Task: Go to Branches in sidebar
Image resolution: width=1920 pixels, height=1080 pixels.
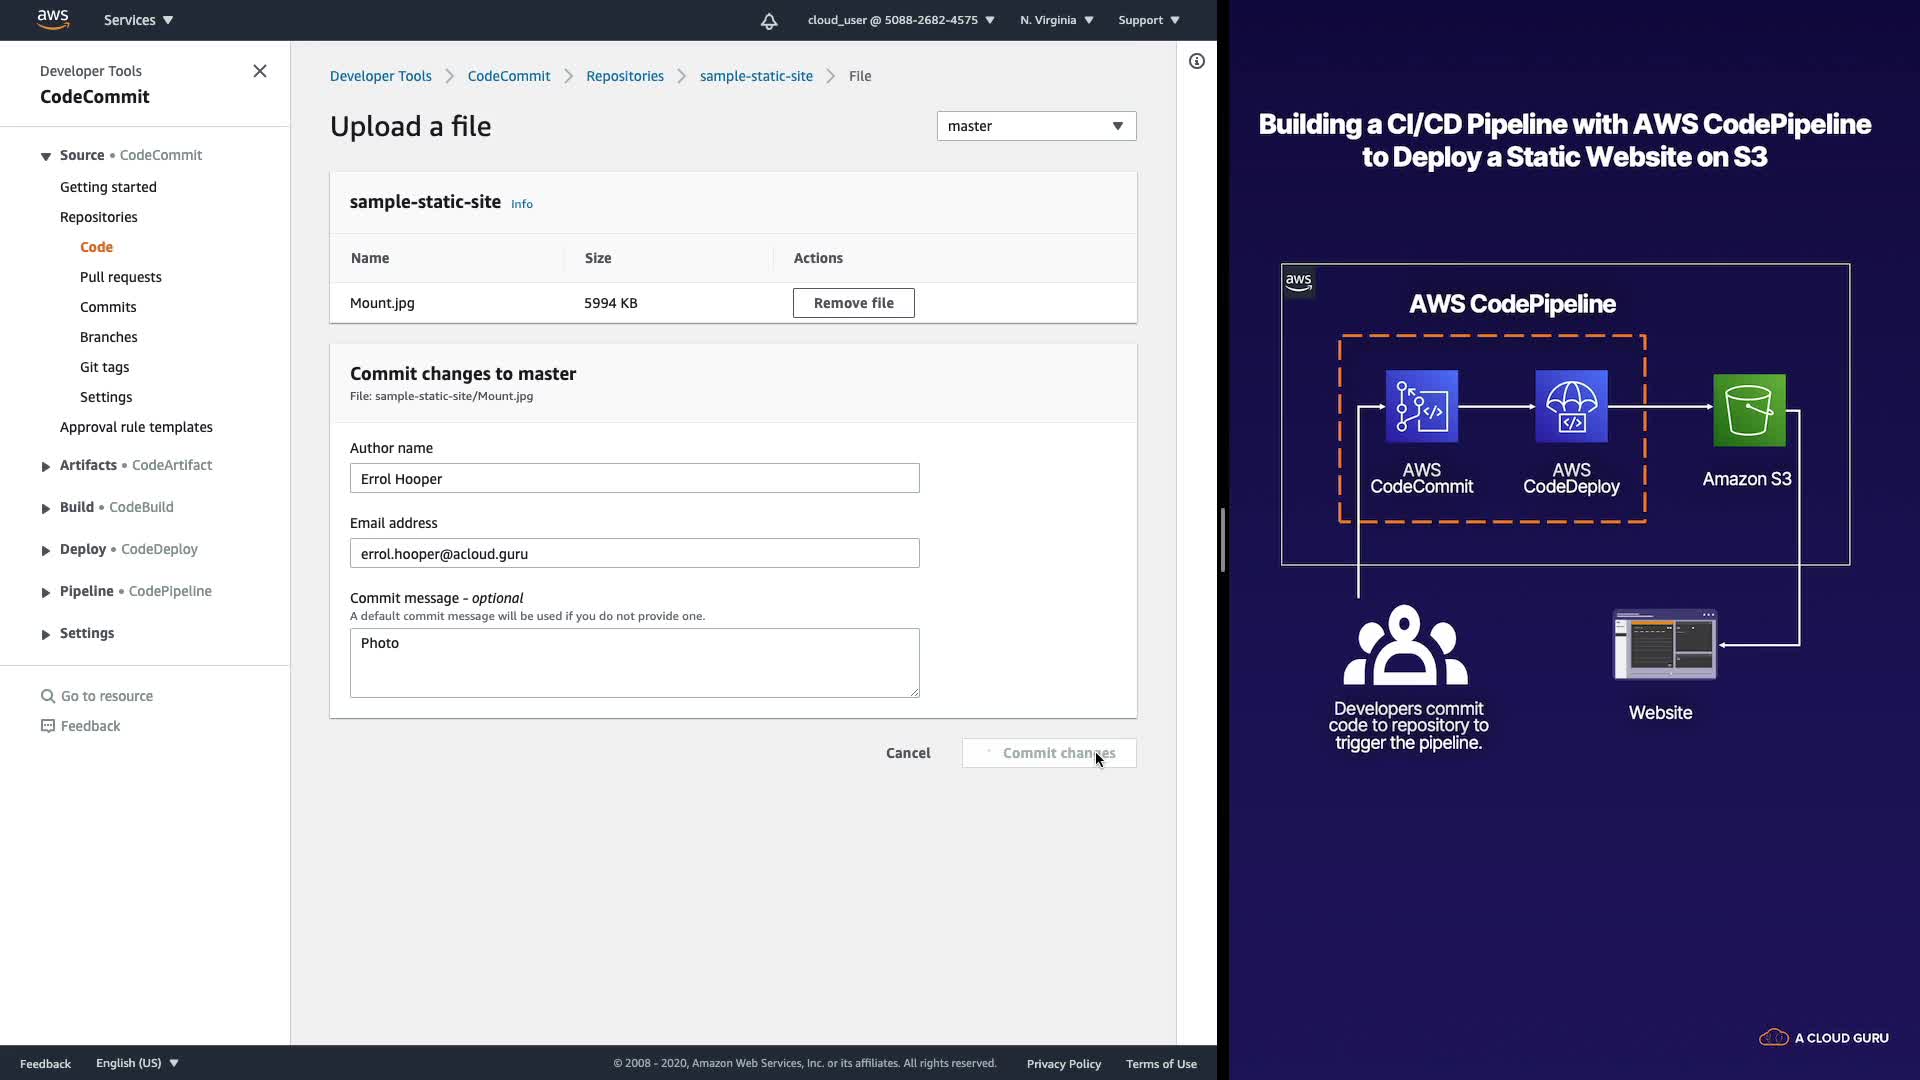Action: click(x=108, y=337)
